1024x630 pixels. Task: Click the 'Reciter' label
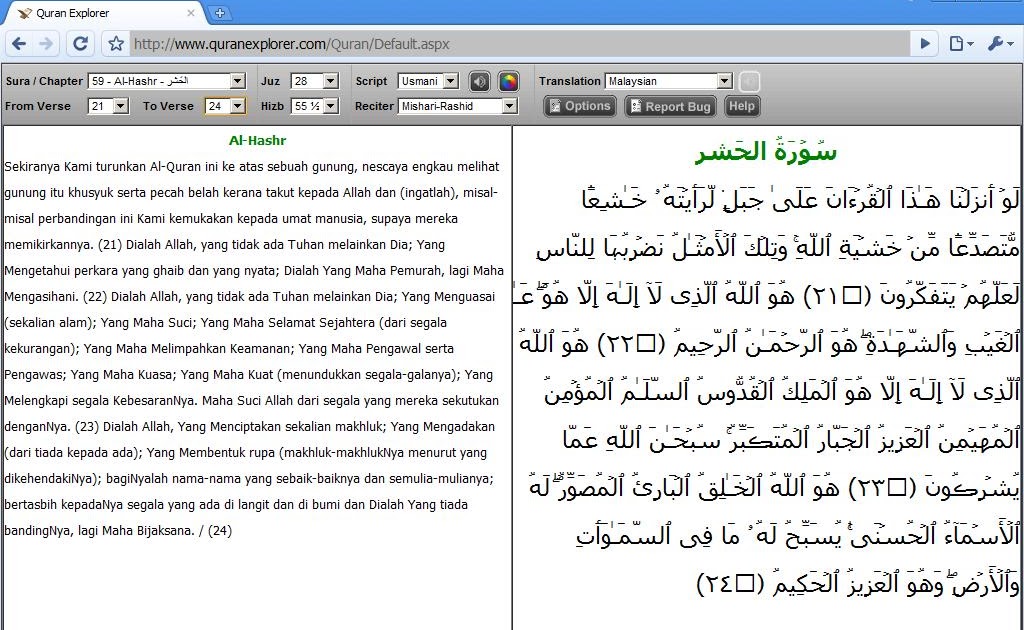[x=375, y=106]
